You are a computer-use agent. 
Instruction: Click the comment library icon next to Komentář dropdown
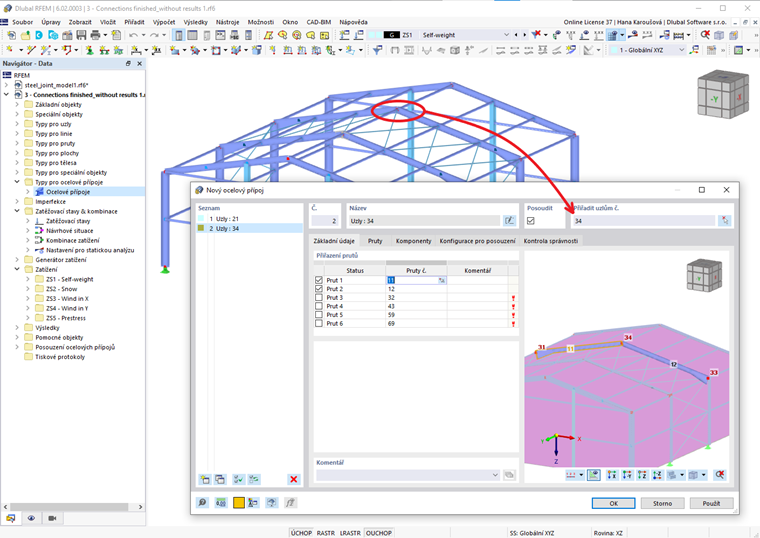pyautogui.click(x=509, y=475)
